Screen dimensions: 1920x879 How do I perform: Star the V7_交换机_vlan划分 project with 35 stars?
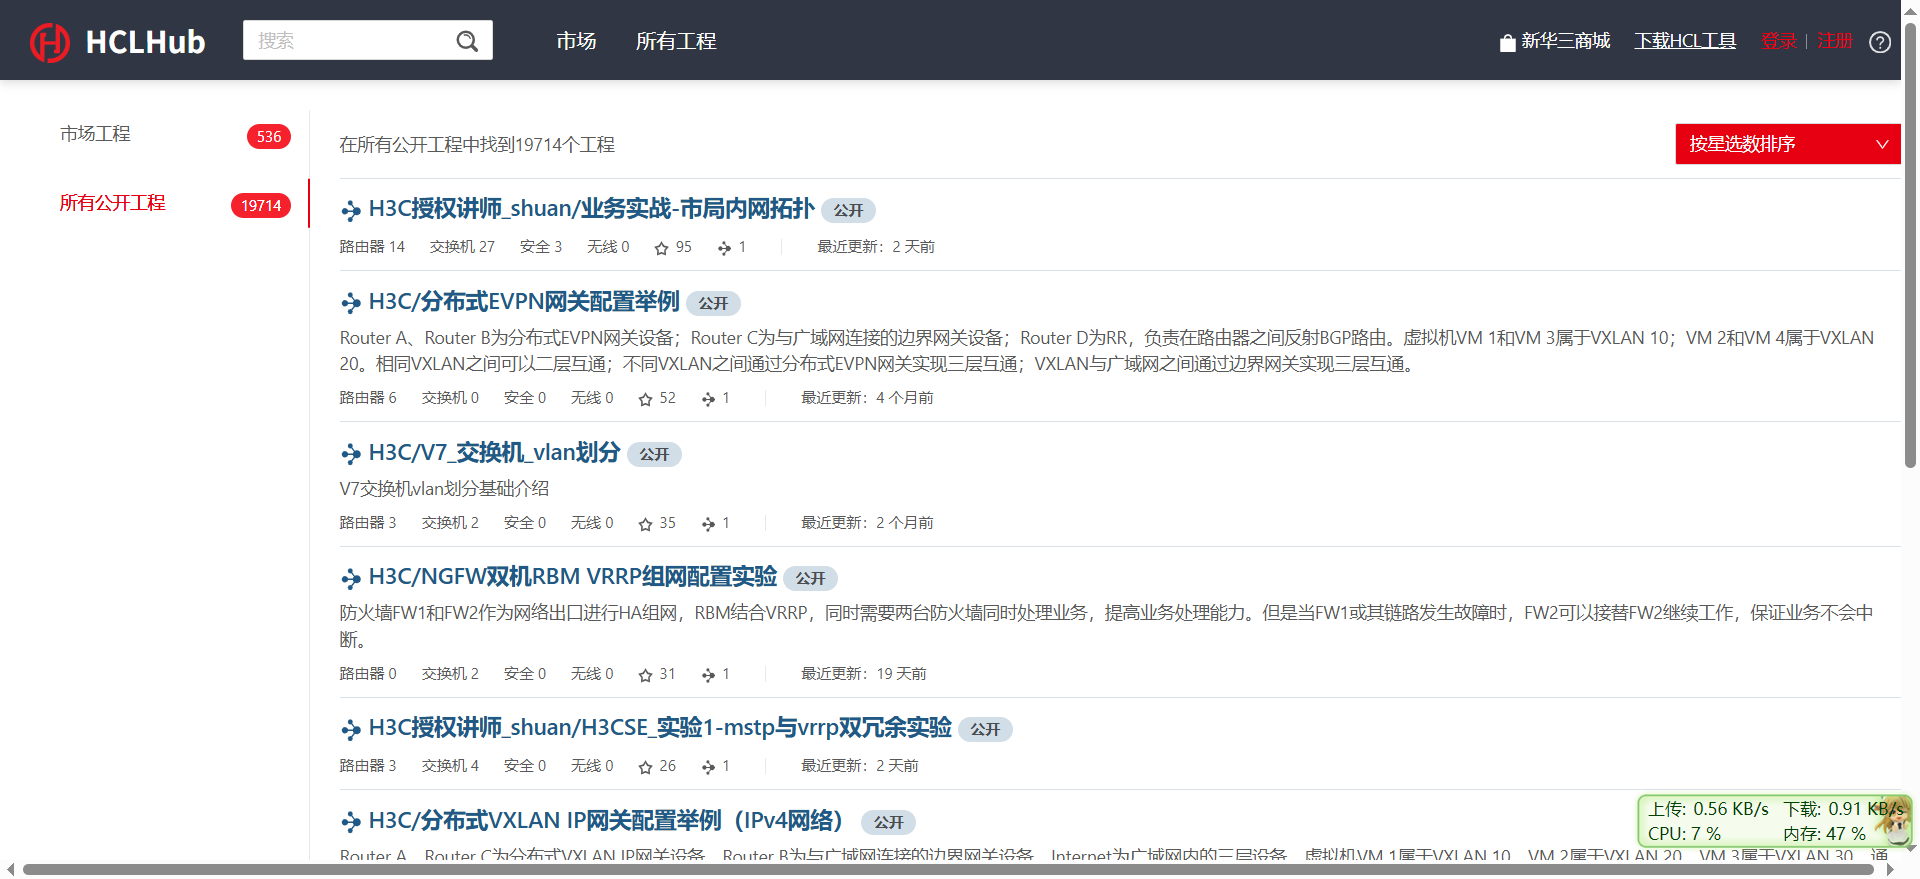point(645,524)
